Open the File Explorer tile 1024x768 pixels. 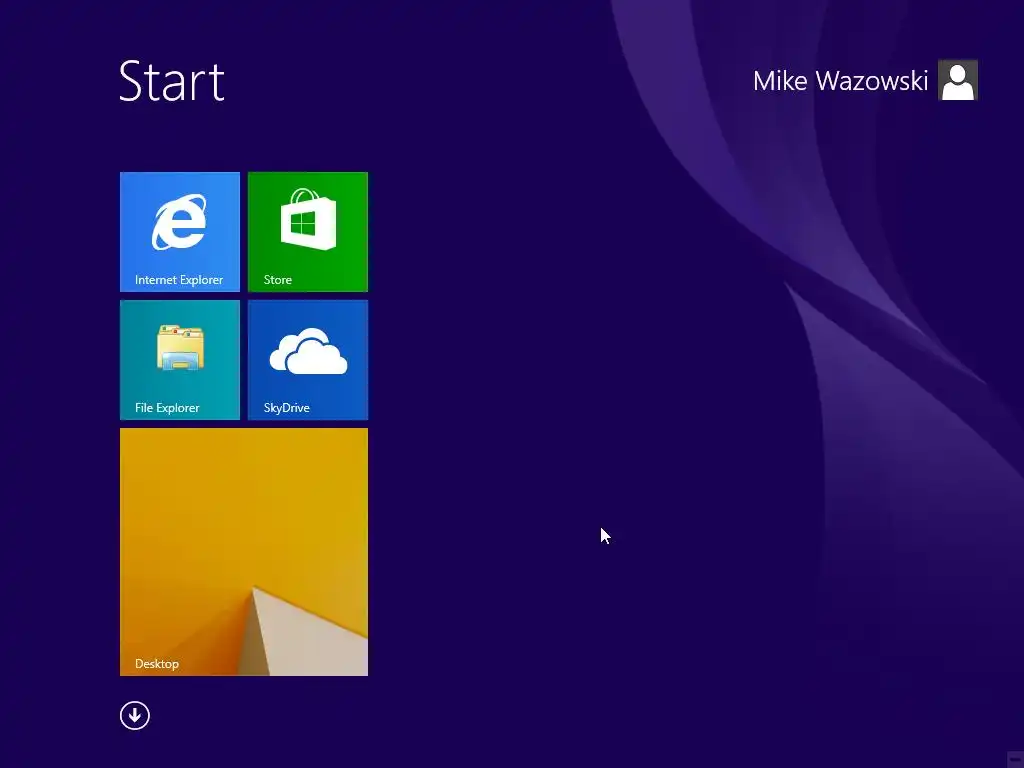tap(180, 360)
